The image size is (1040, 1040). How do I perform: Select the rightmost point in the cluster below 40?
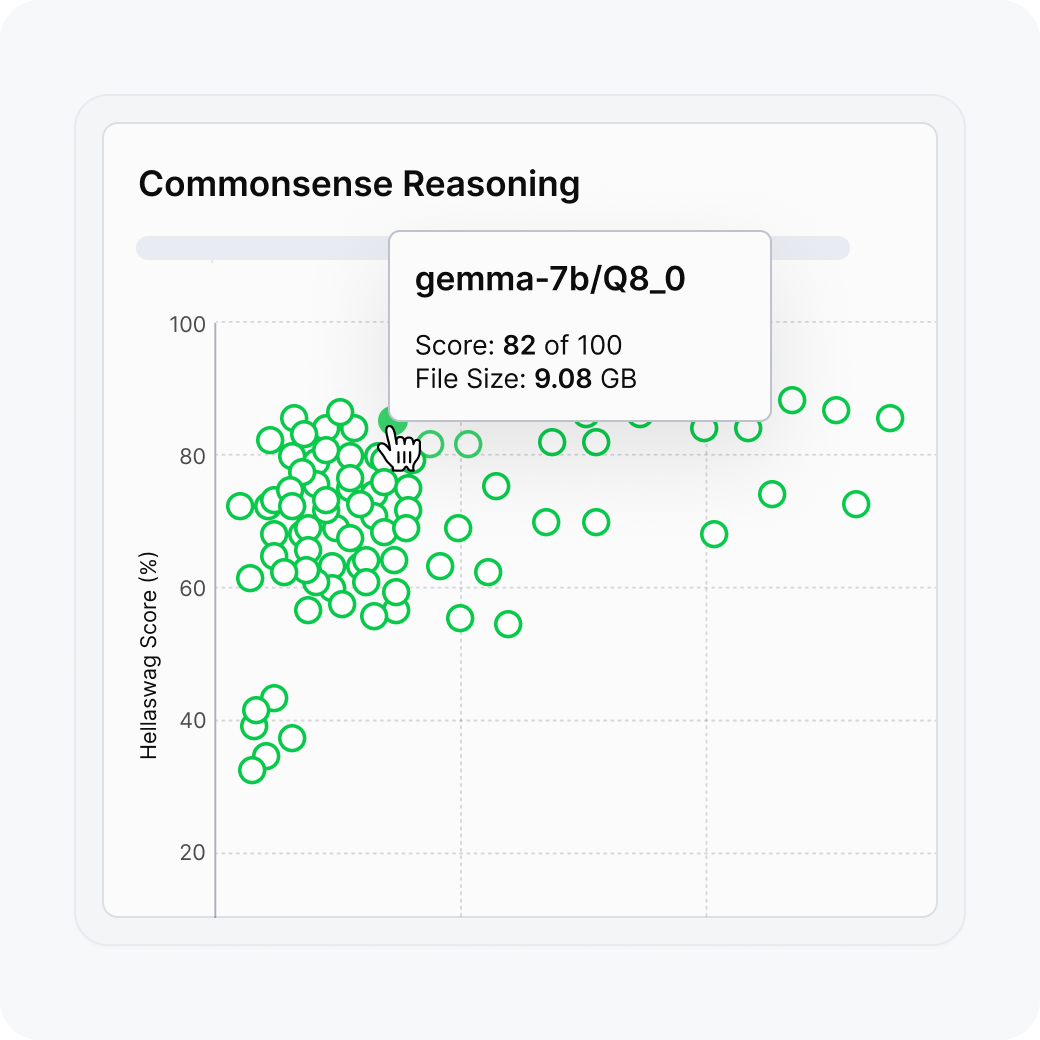[292, 738]
